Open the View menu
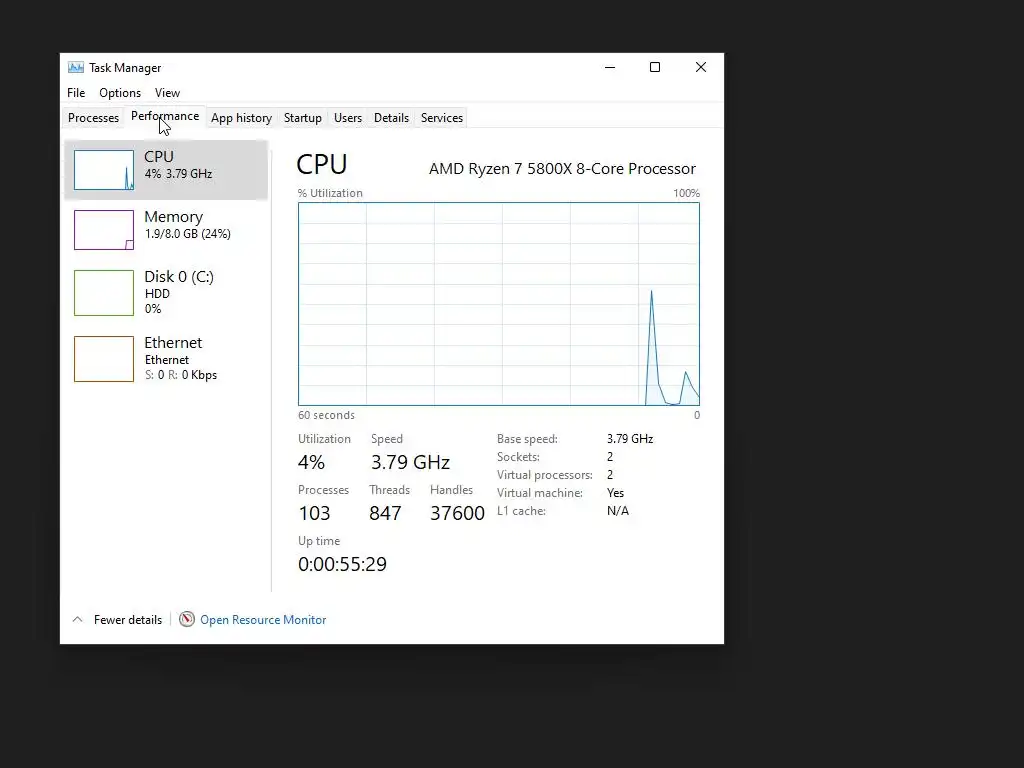 click(167, 93)
